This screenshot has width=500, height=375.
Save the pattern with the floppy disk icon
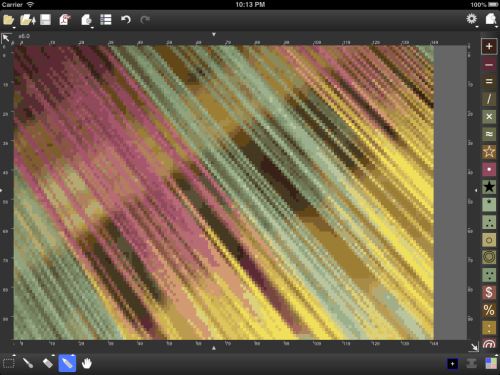click(46, 20)
